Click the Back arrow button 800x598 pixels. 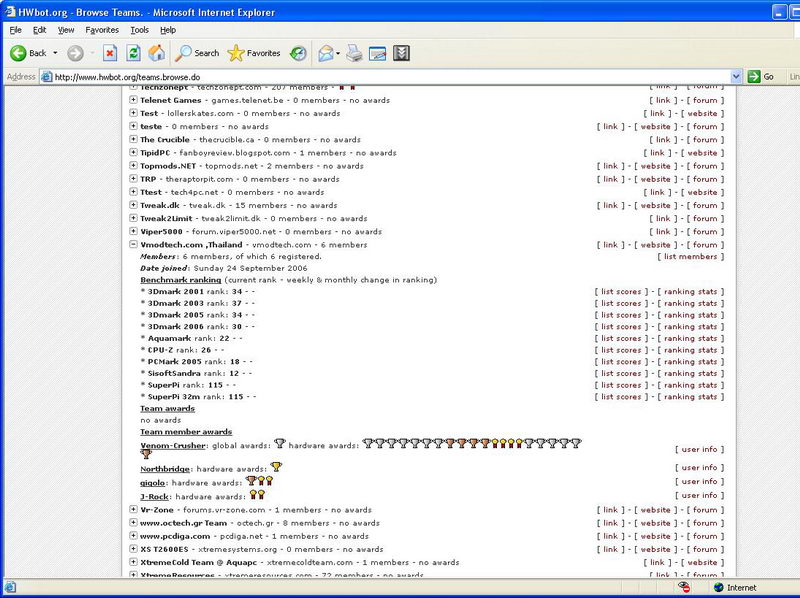click(18, 53)
